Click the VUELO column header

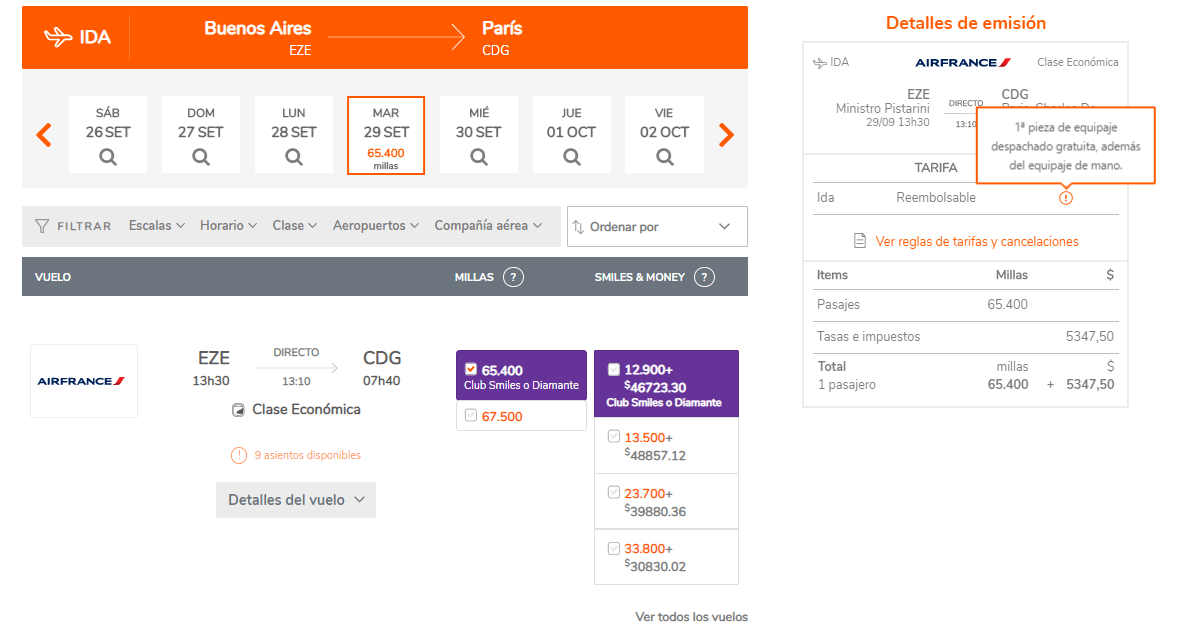click(x=53, y=277)
